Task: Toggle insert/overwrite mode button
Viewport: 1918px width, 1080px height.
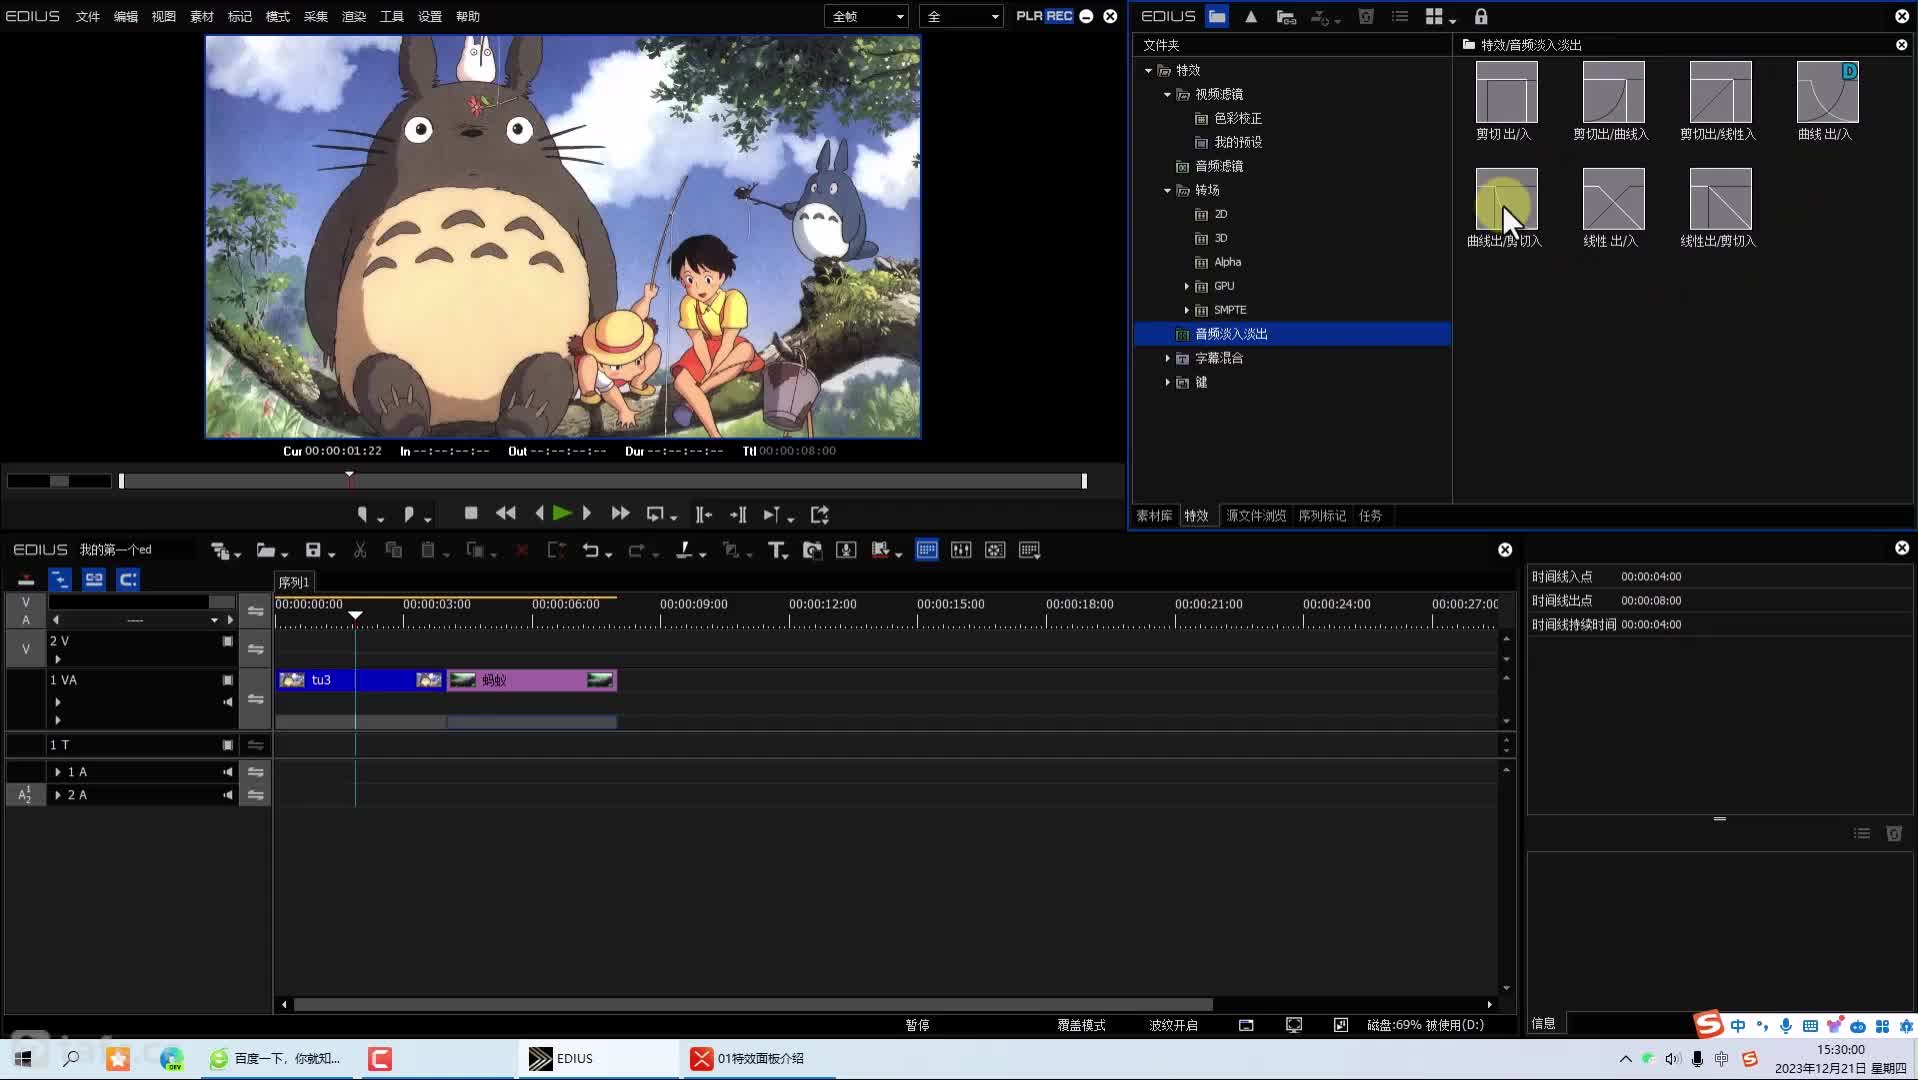Action: (26, 579)
